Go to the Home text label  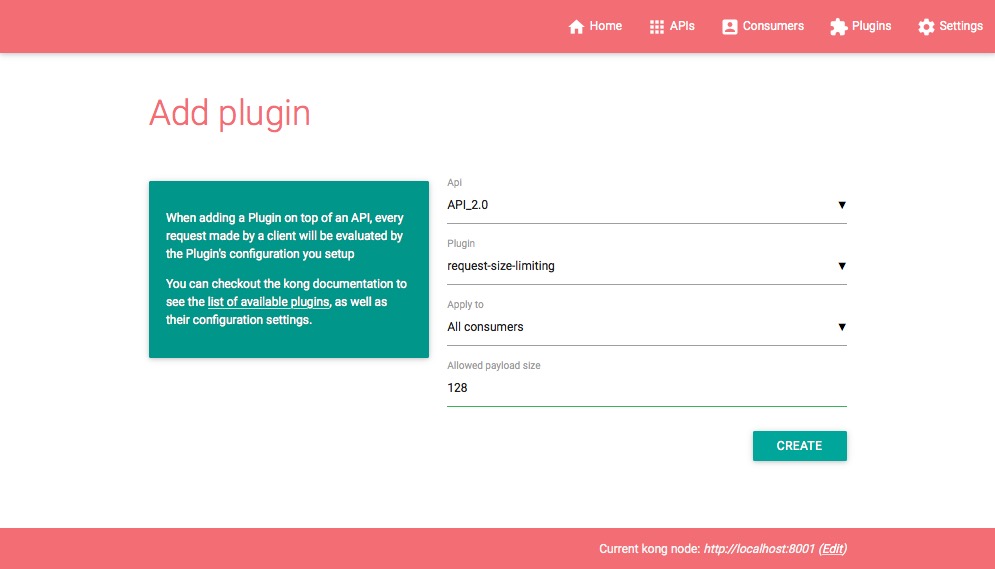606,26
